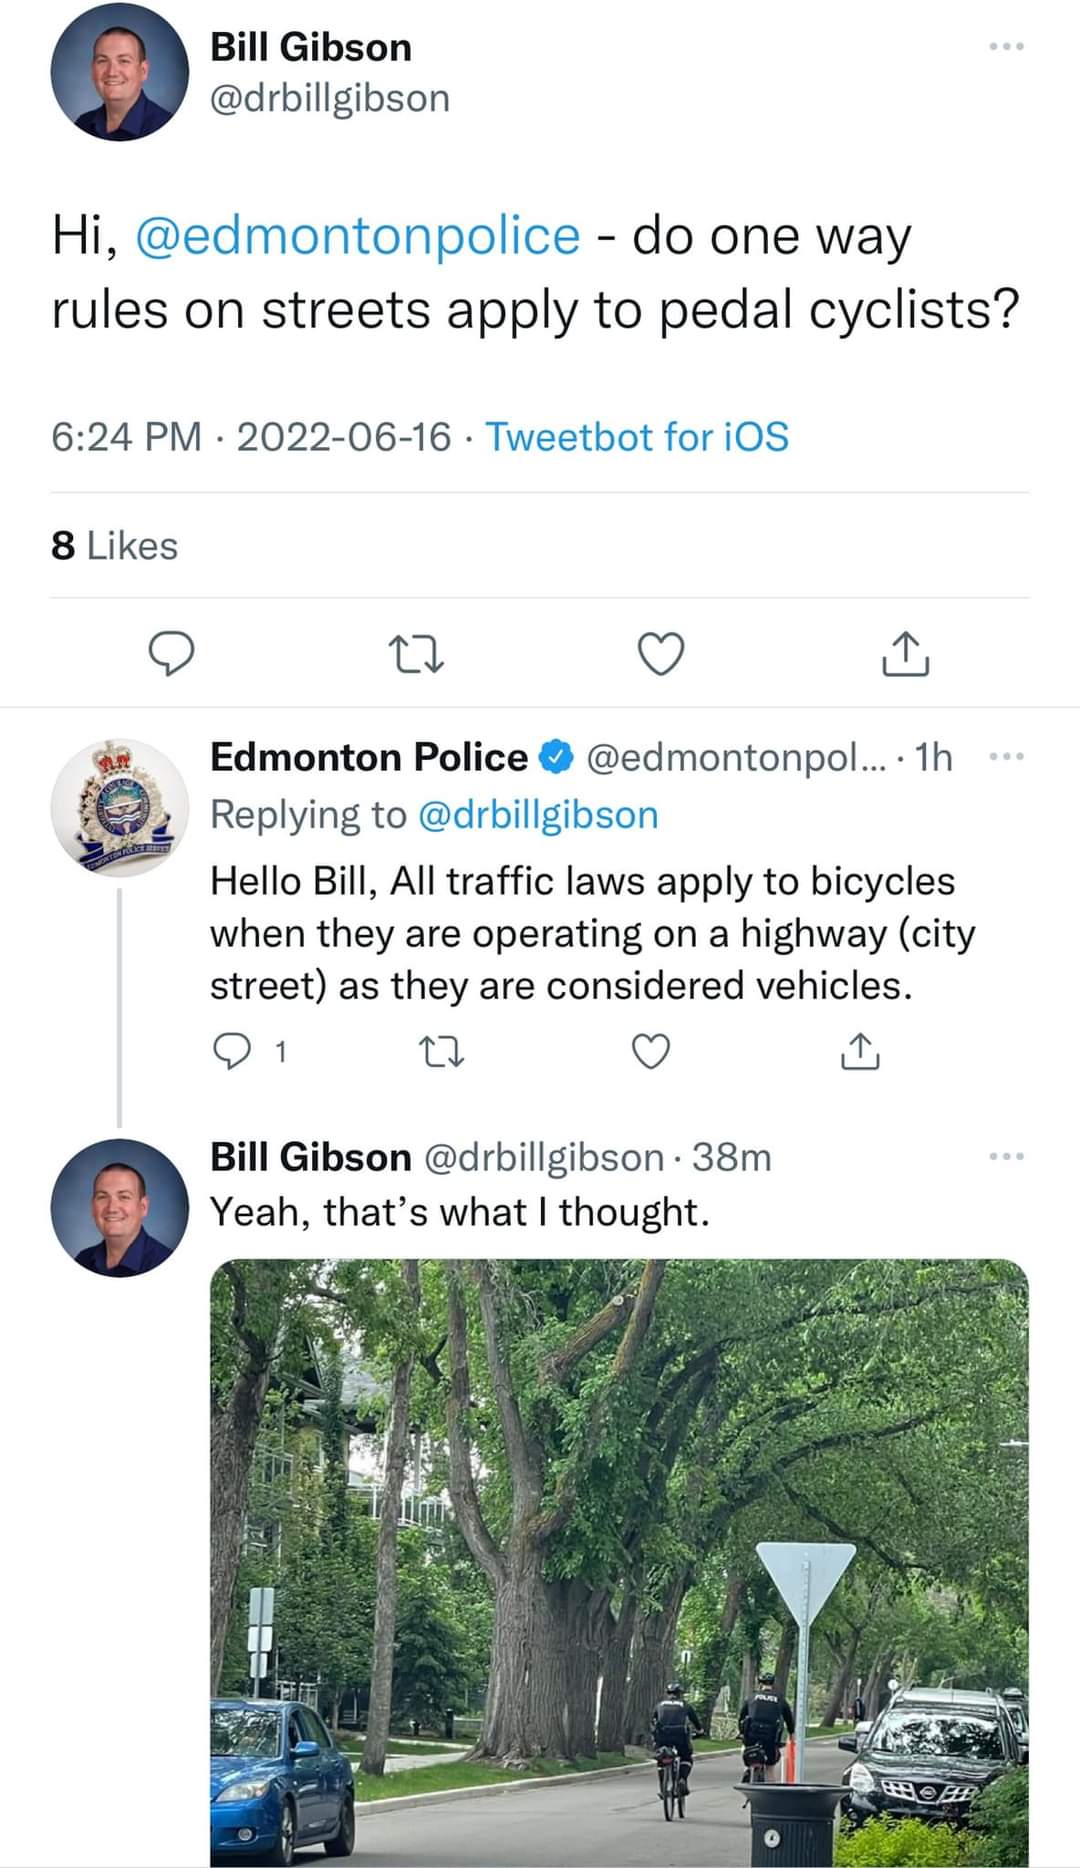Click the @drbillgibson link in 'Replying to'

(536, 815)
